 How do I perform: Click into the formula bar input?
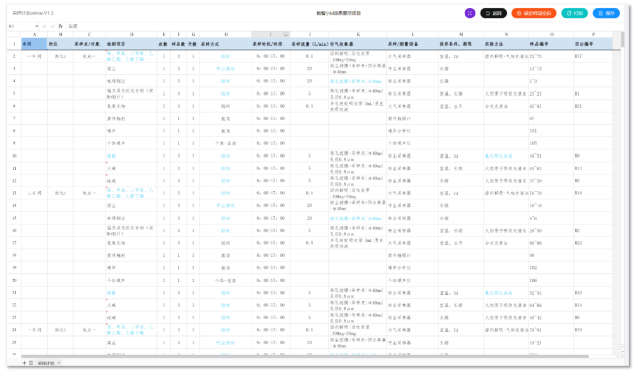344,26
